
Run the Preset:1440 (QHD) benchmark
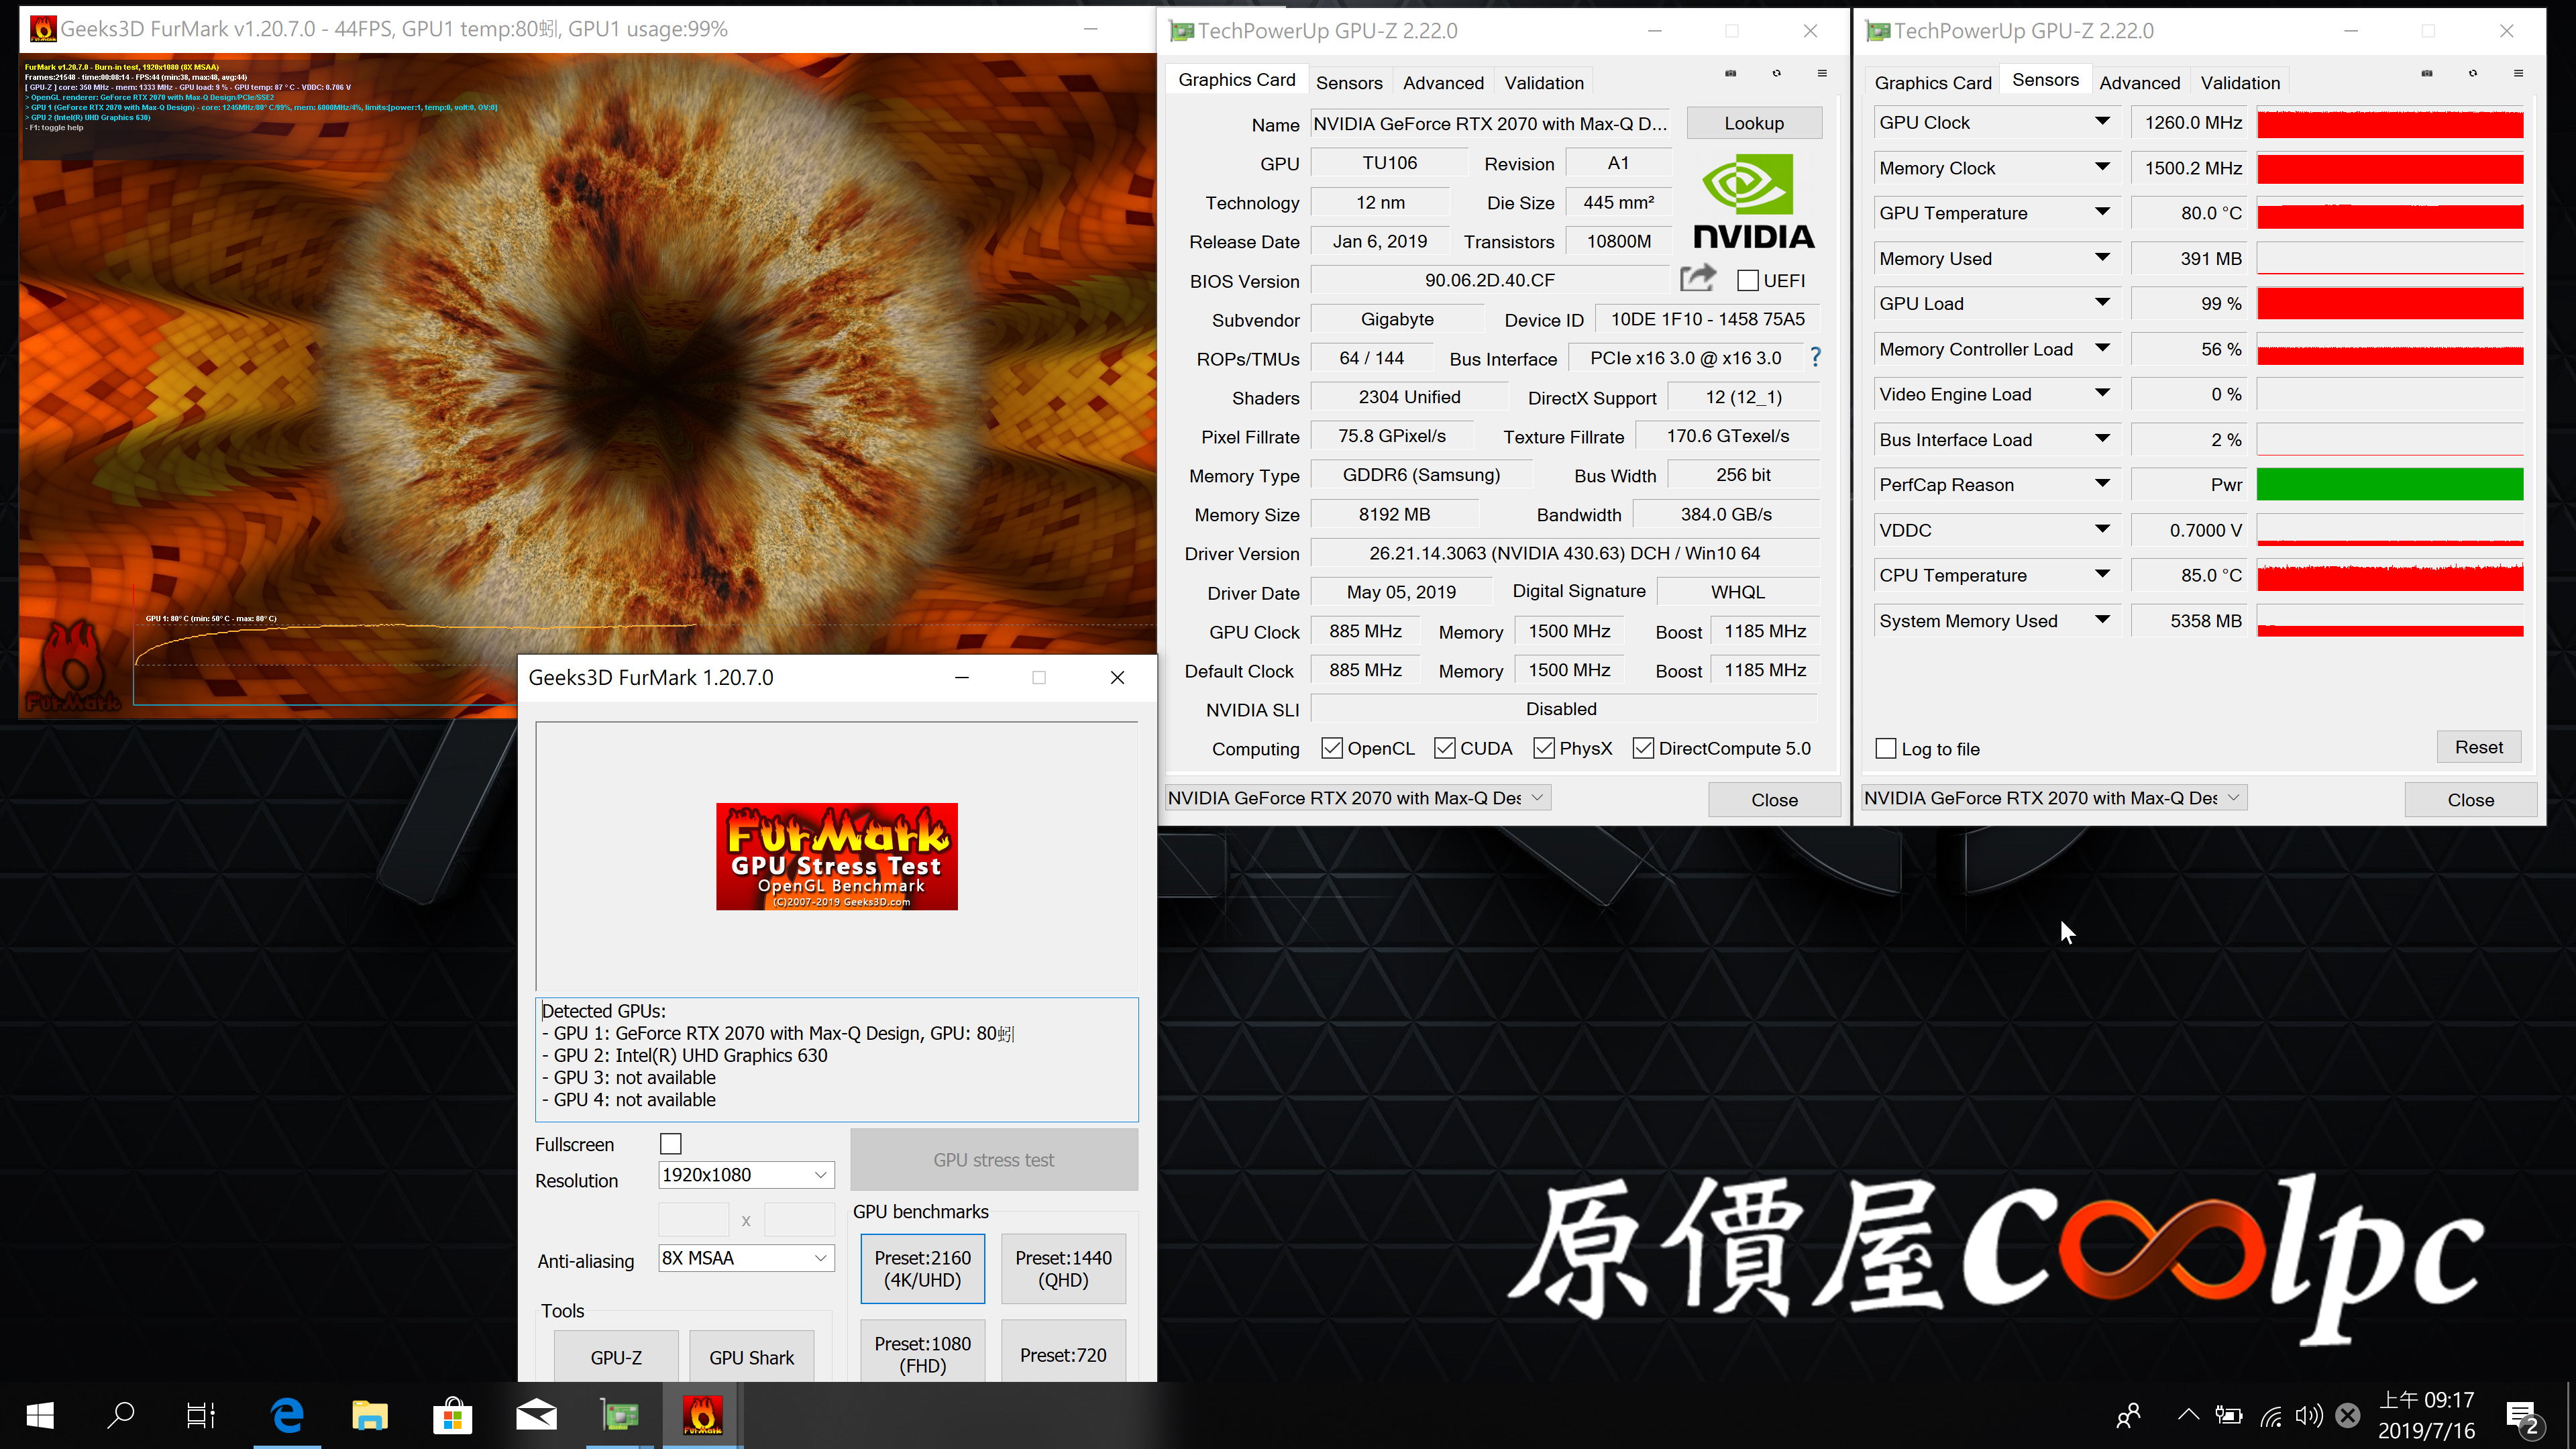point(1063,1268)
